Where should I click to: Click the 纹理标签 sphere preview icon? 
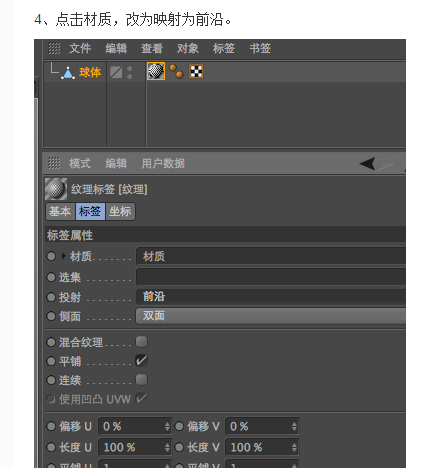click(56, 189)
